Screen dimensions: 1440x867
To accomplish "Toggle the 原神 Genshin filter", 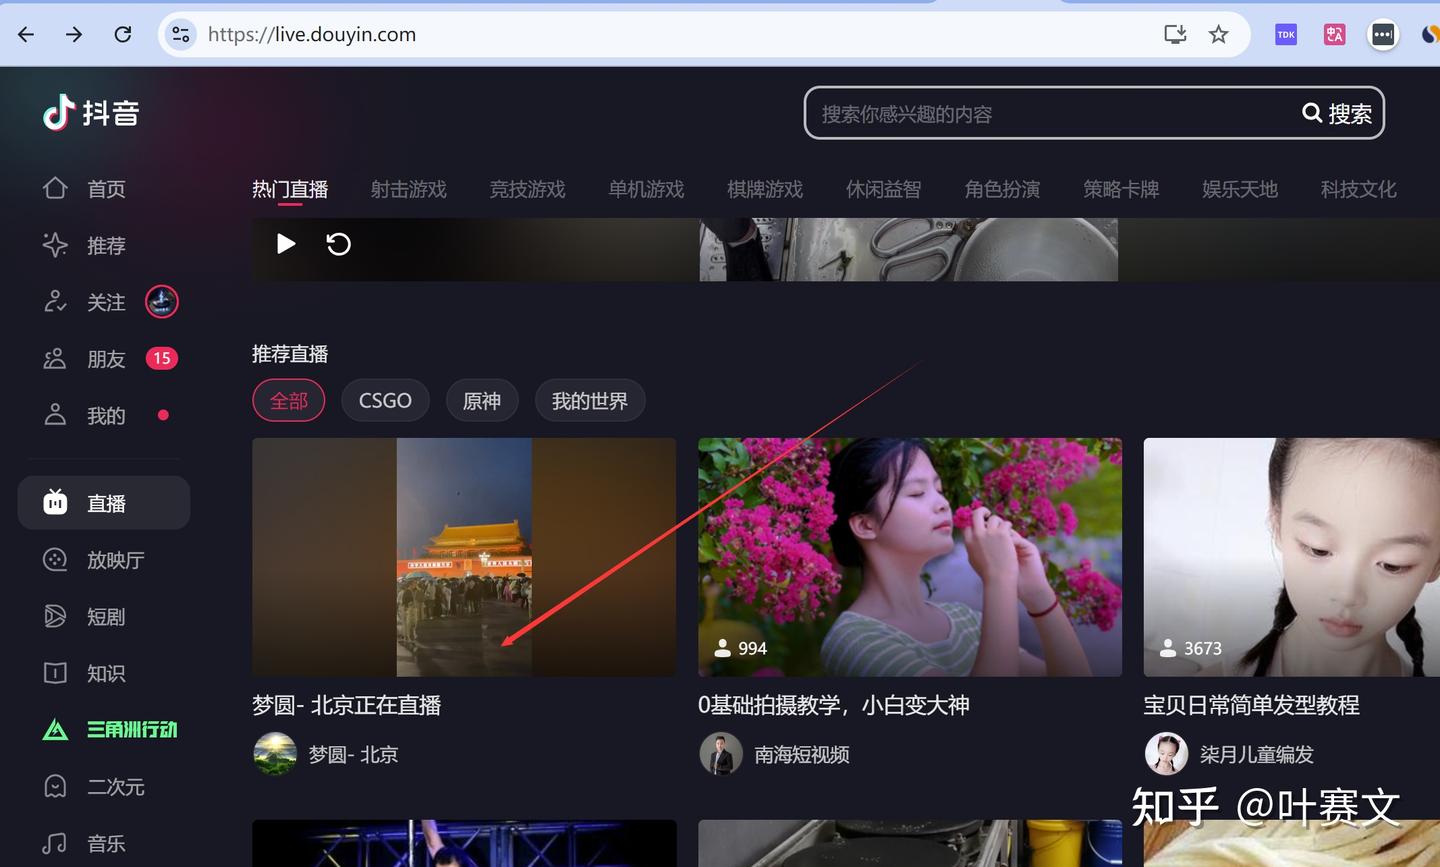I will 482,400.
